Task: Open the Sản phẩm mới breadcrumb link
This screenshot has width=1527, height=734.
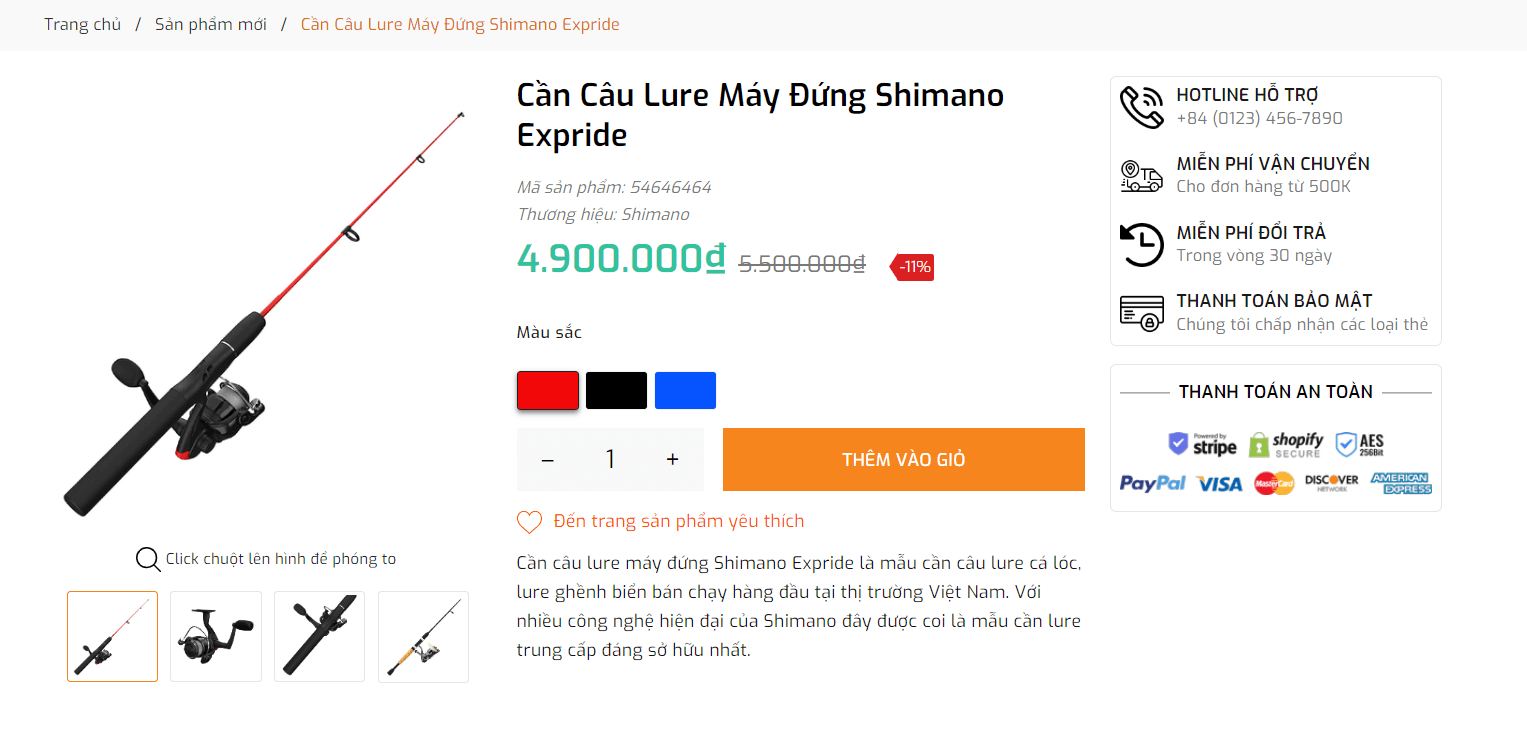Action: pos(210,23)
